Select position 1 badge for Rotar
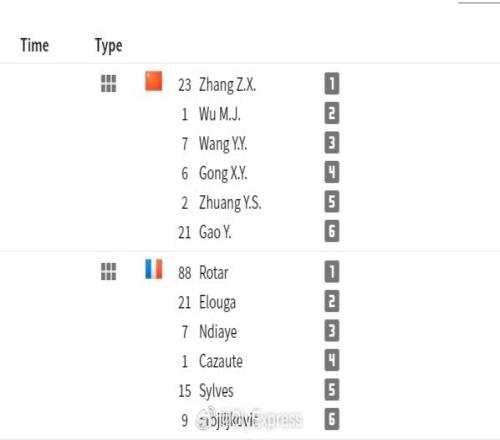The width and height of the screenshot is (500, 440). [x=332, y=272]
